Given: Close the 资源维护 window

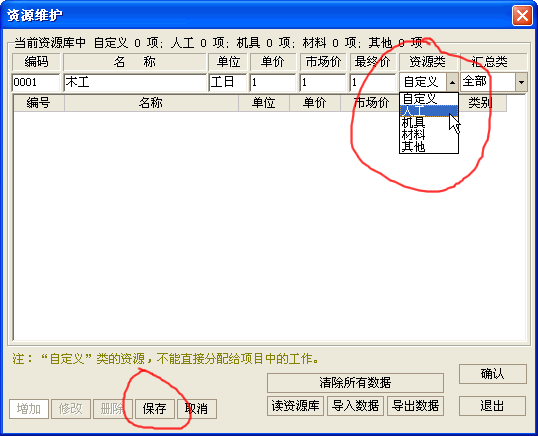Looking at the screenshot, I should pyautogui.click(x=522, y=15).
